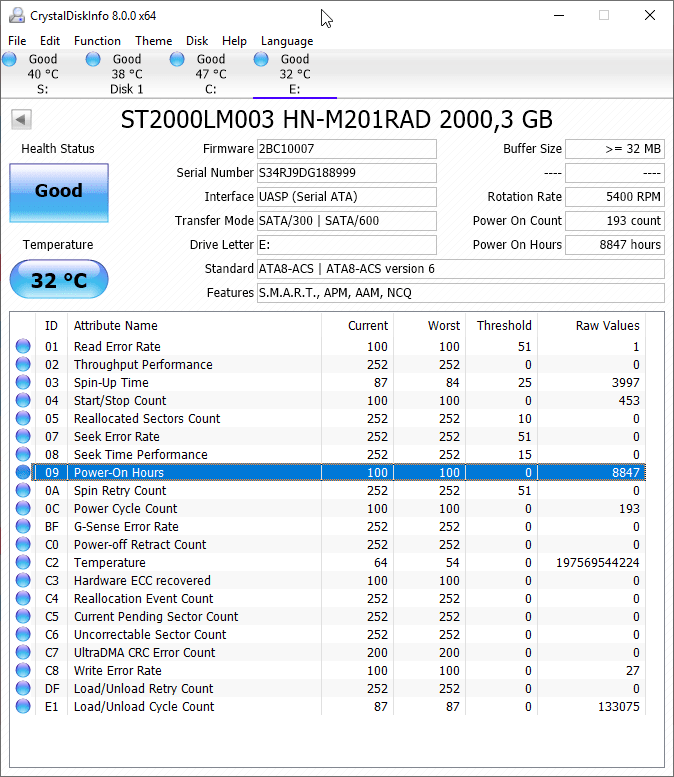Viewport: 674px width, 777px height.
Task: Click raw value 197569544224 in Temperature row
Action: coord(598,562)
